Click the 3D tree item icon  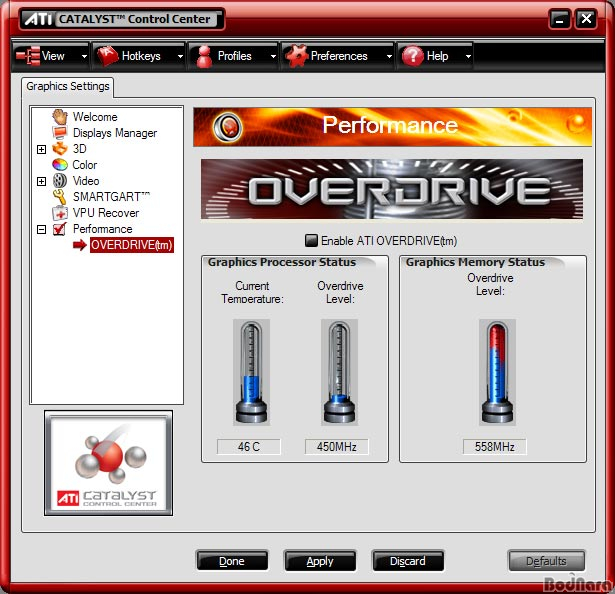[x=60, y=149]
